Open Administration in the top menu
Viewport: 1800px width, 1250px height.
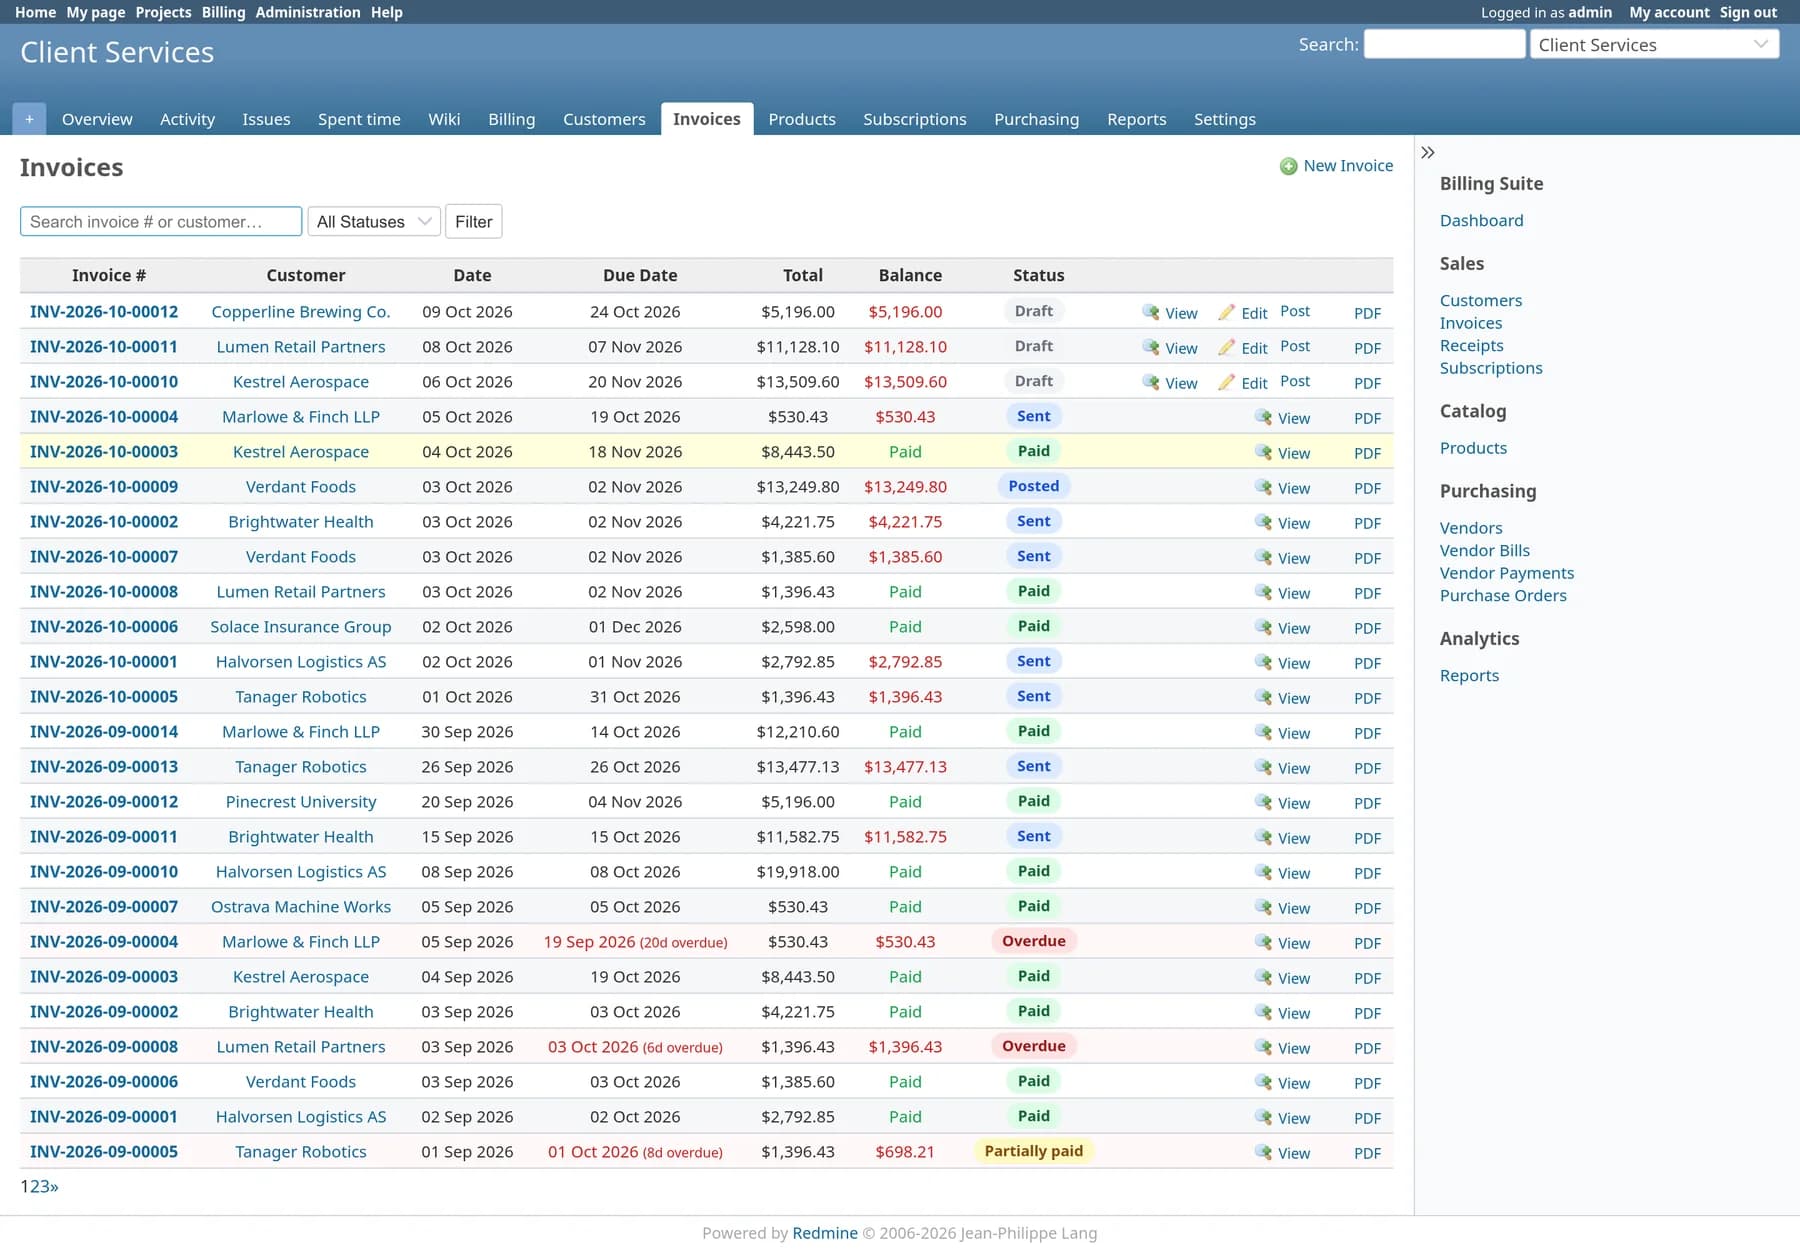point(308,12)
